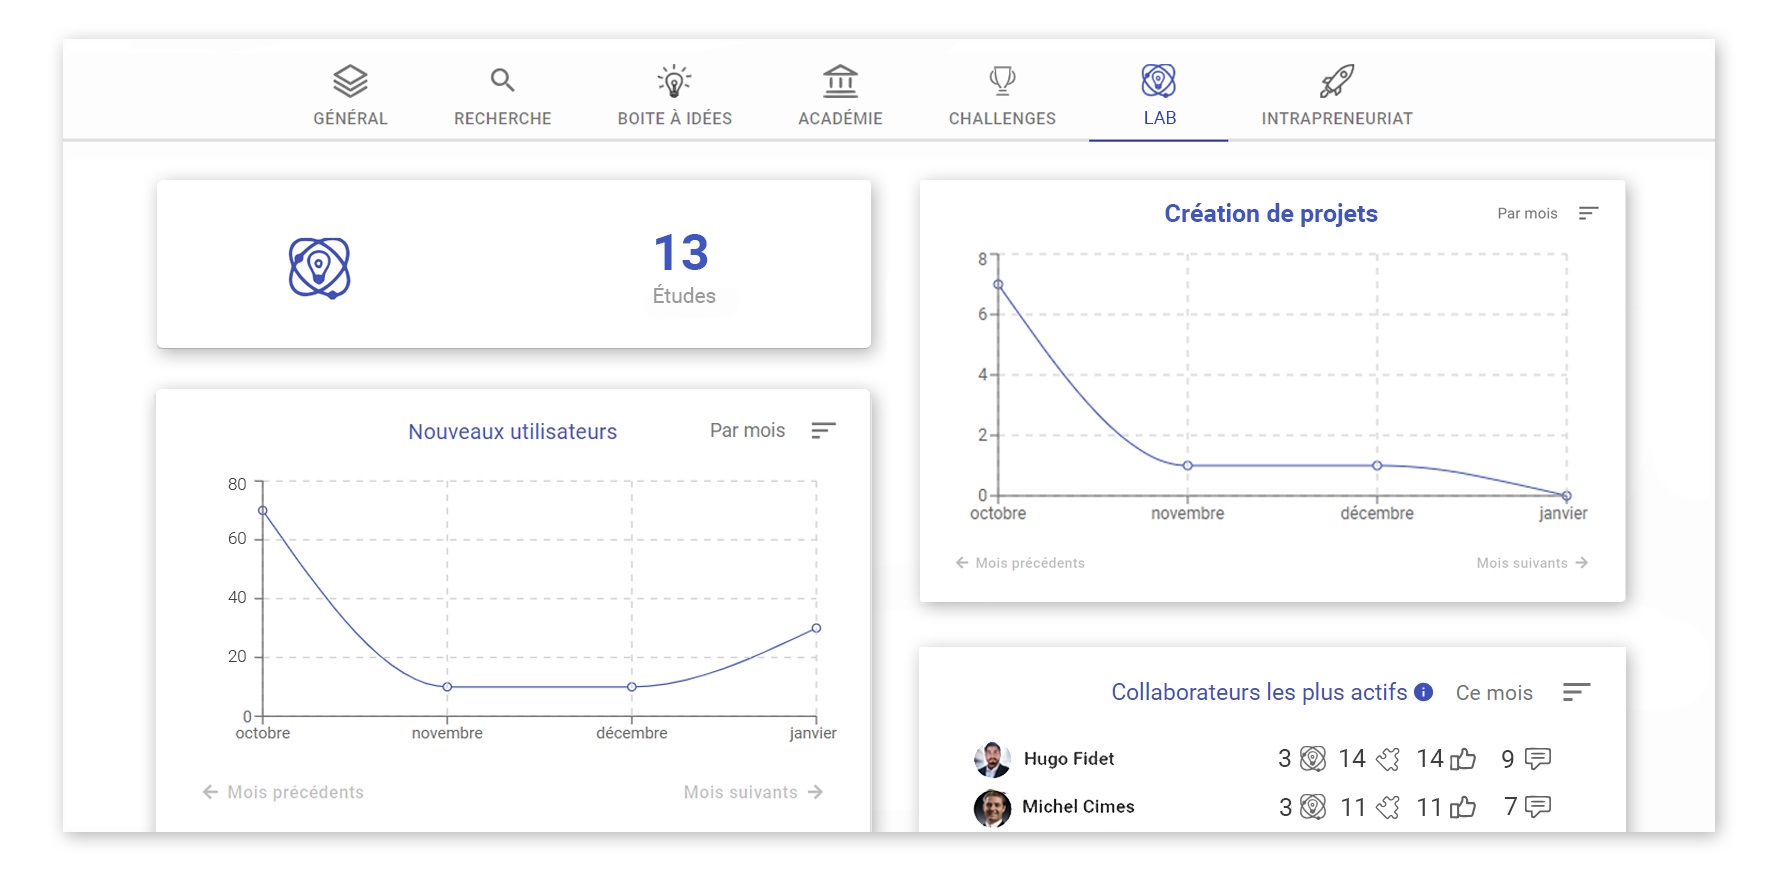Image resolution: width=1775 pixels, height=874 pixels.
Task: Click Mois suivants under Création de projets
Action: point(1532,563)
